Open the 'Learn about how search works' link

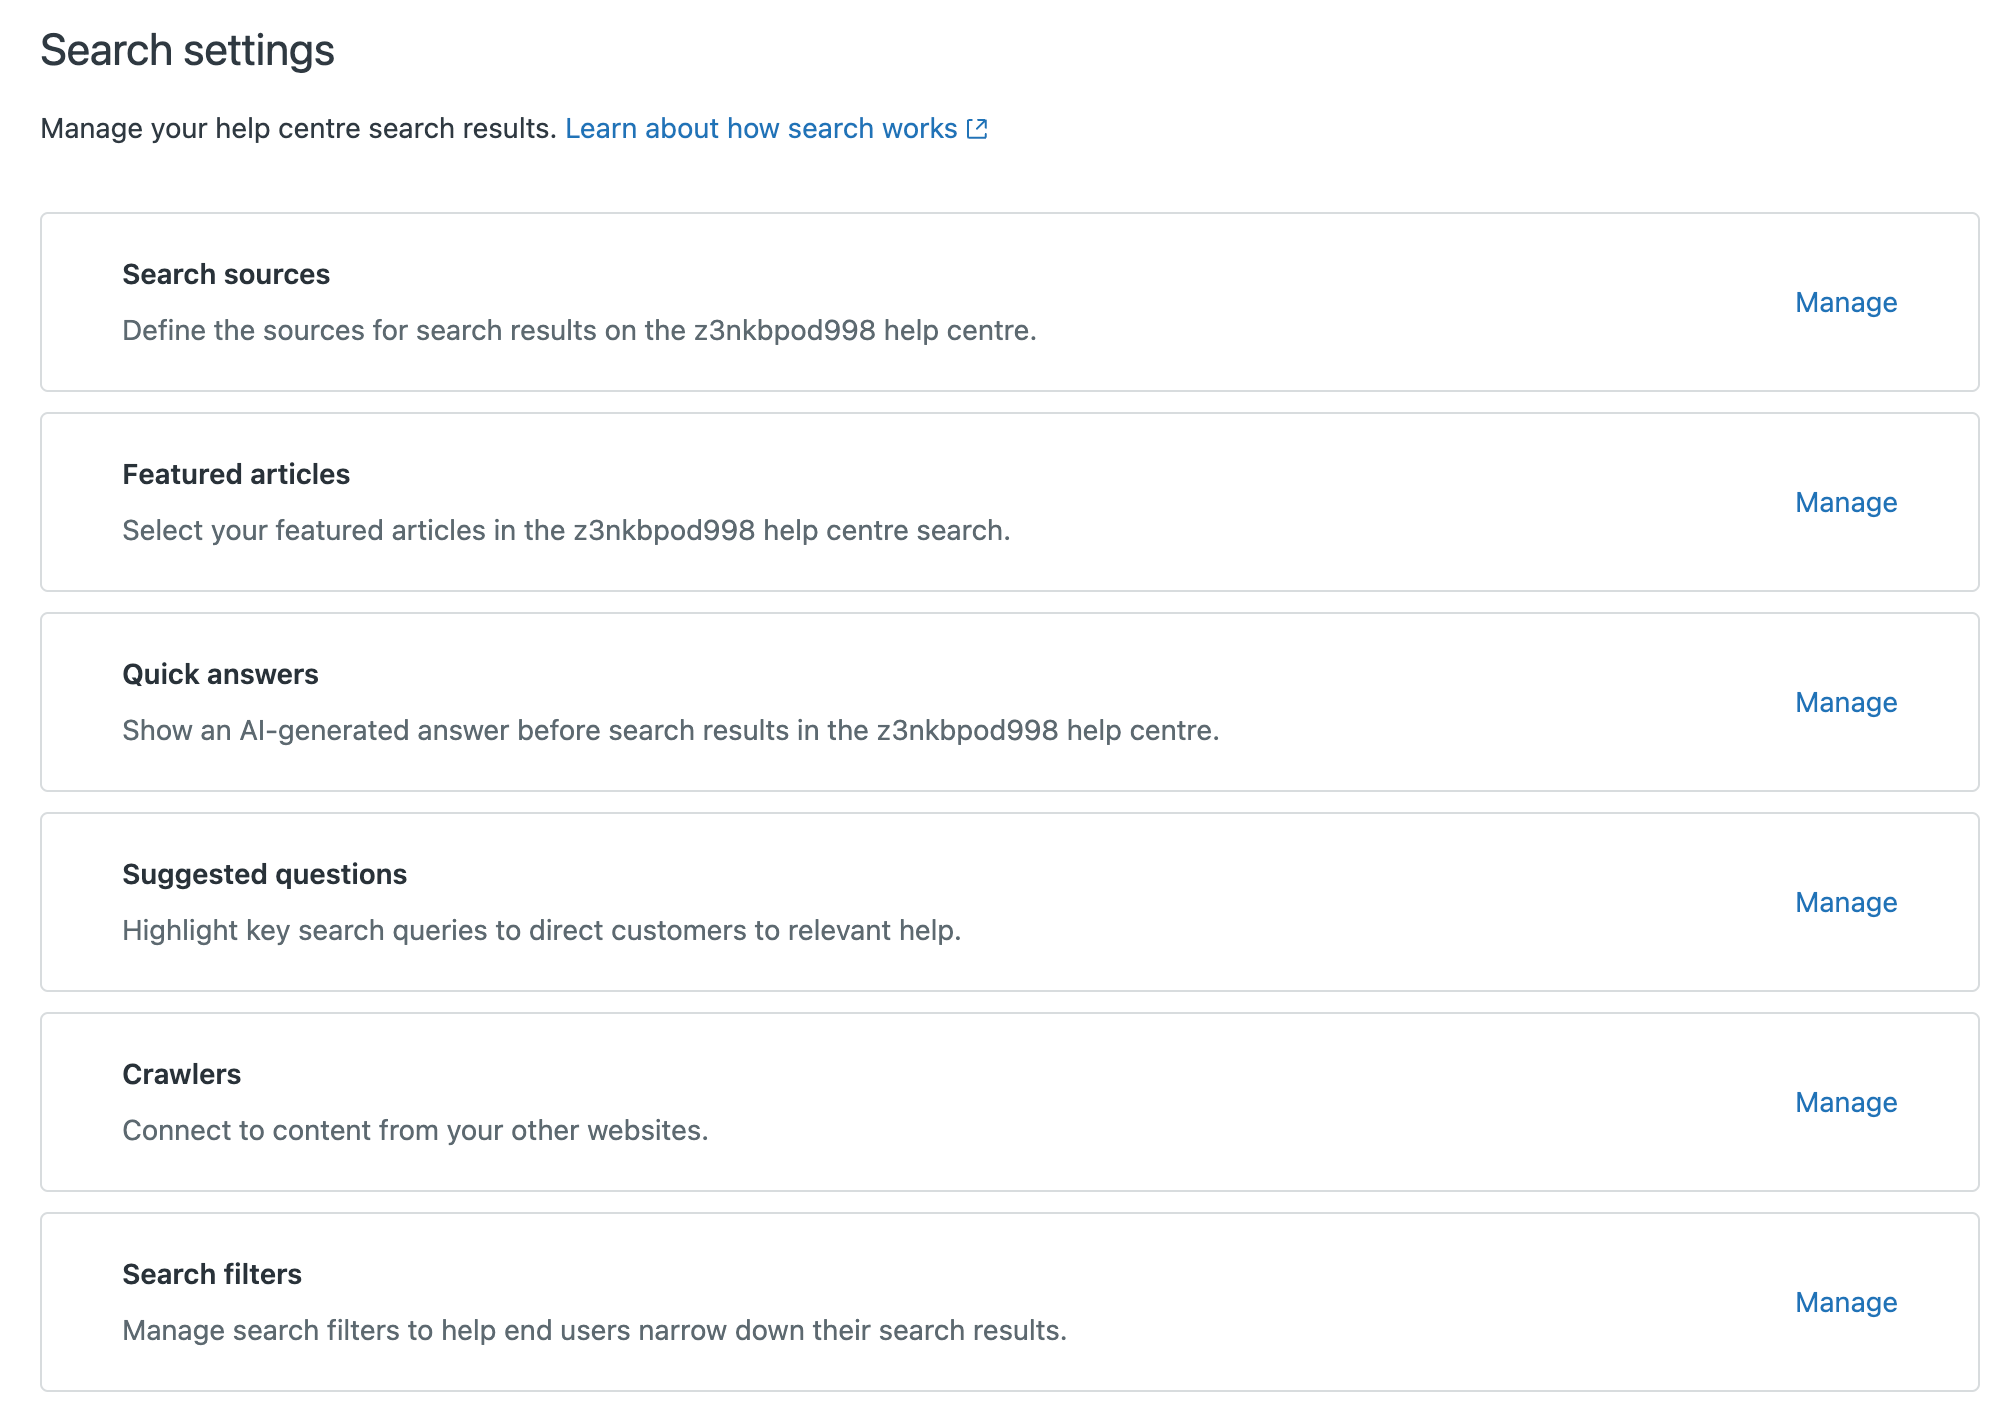(761, 129)
